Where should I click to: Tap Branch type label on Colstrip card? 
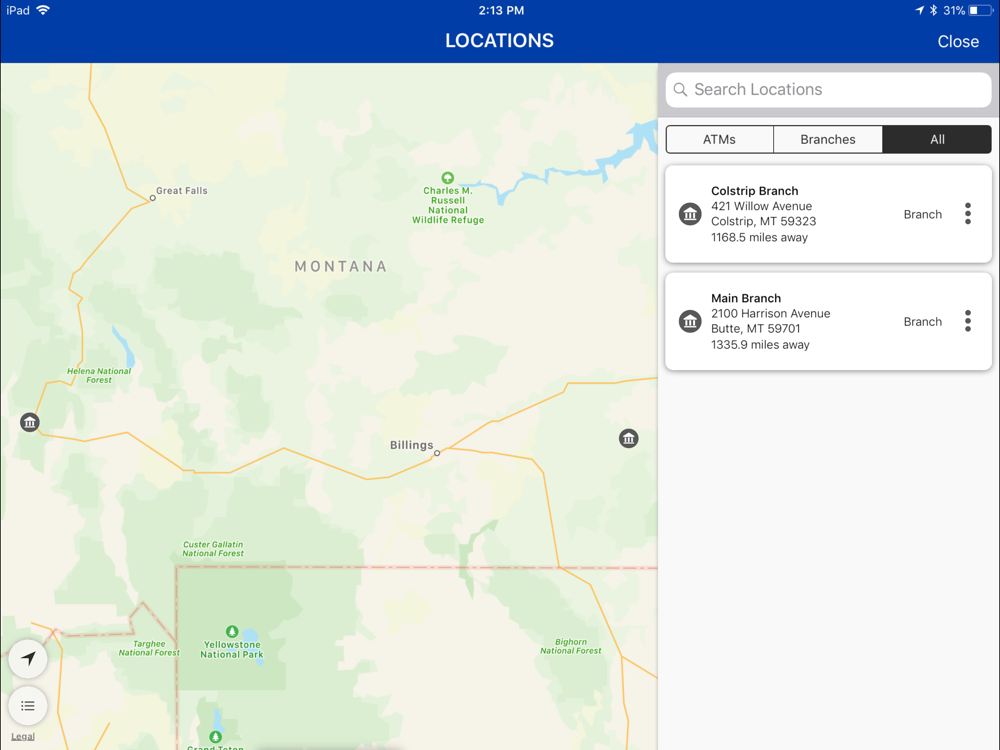[922, 214]
